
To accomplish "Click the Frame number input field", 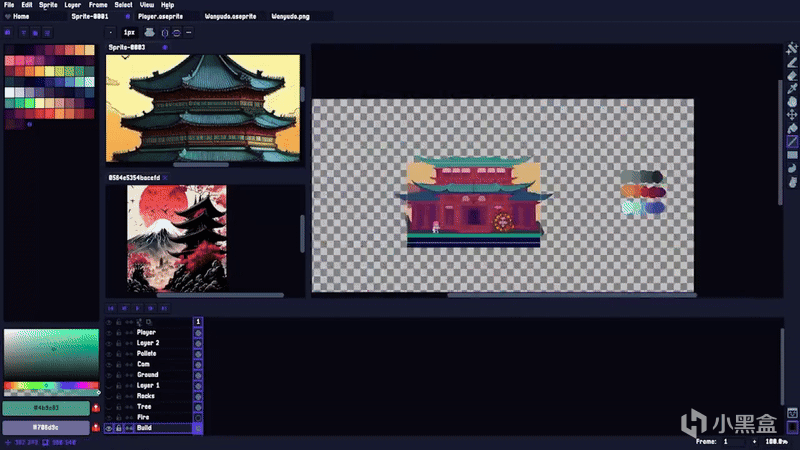I will 735,442.
